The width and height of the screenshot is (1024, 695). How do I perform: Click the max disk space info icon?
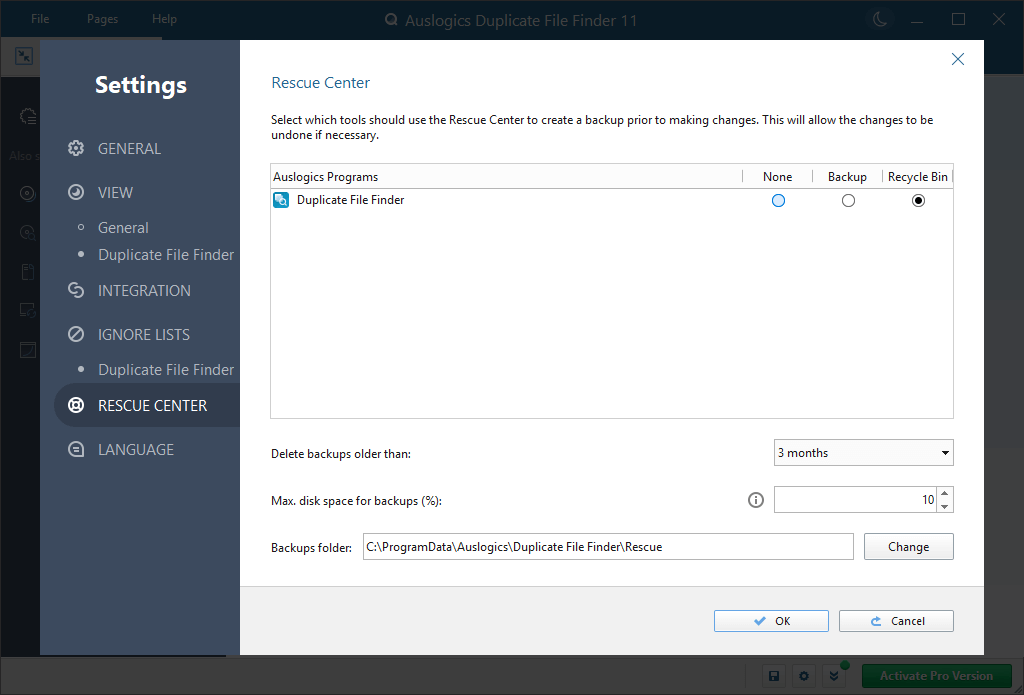click(x=756, y=500)
